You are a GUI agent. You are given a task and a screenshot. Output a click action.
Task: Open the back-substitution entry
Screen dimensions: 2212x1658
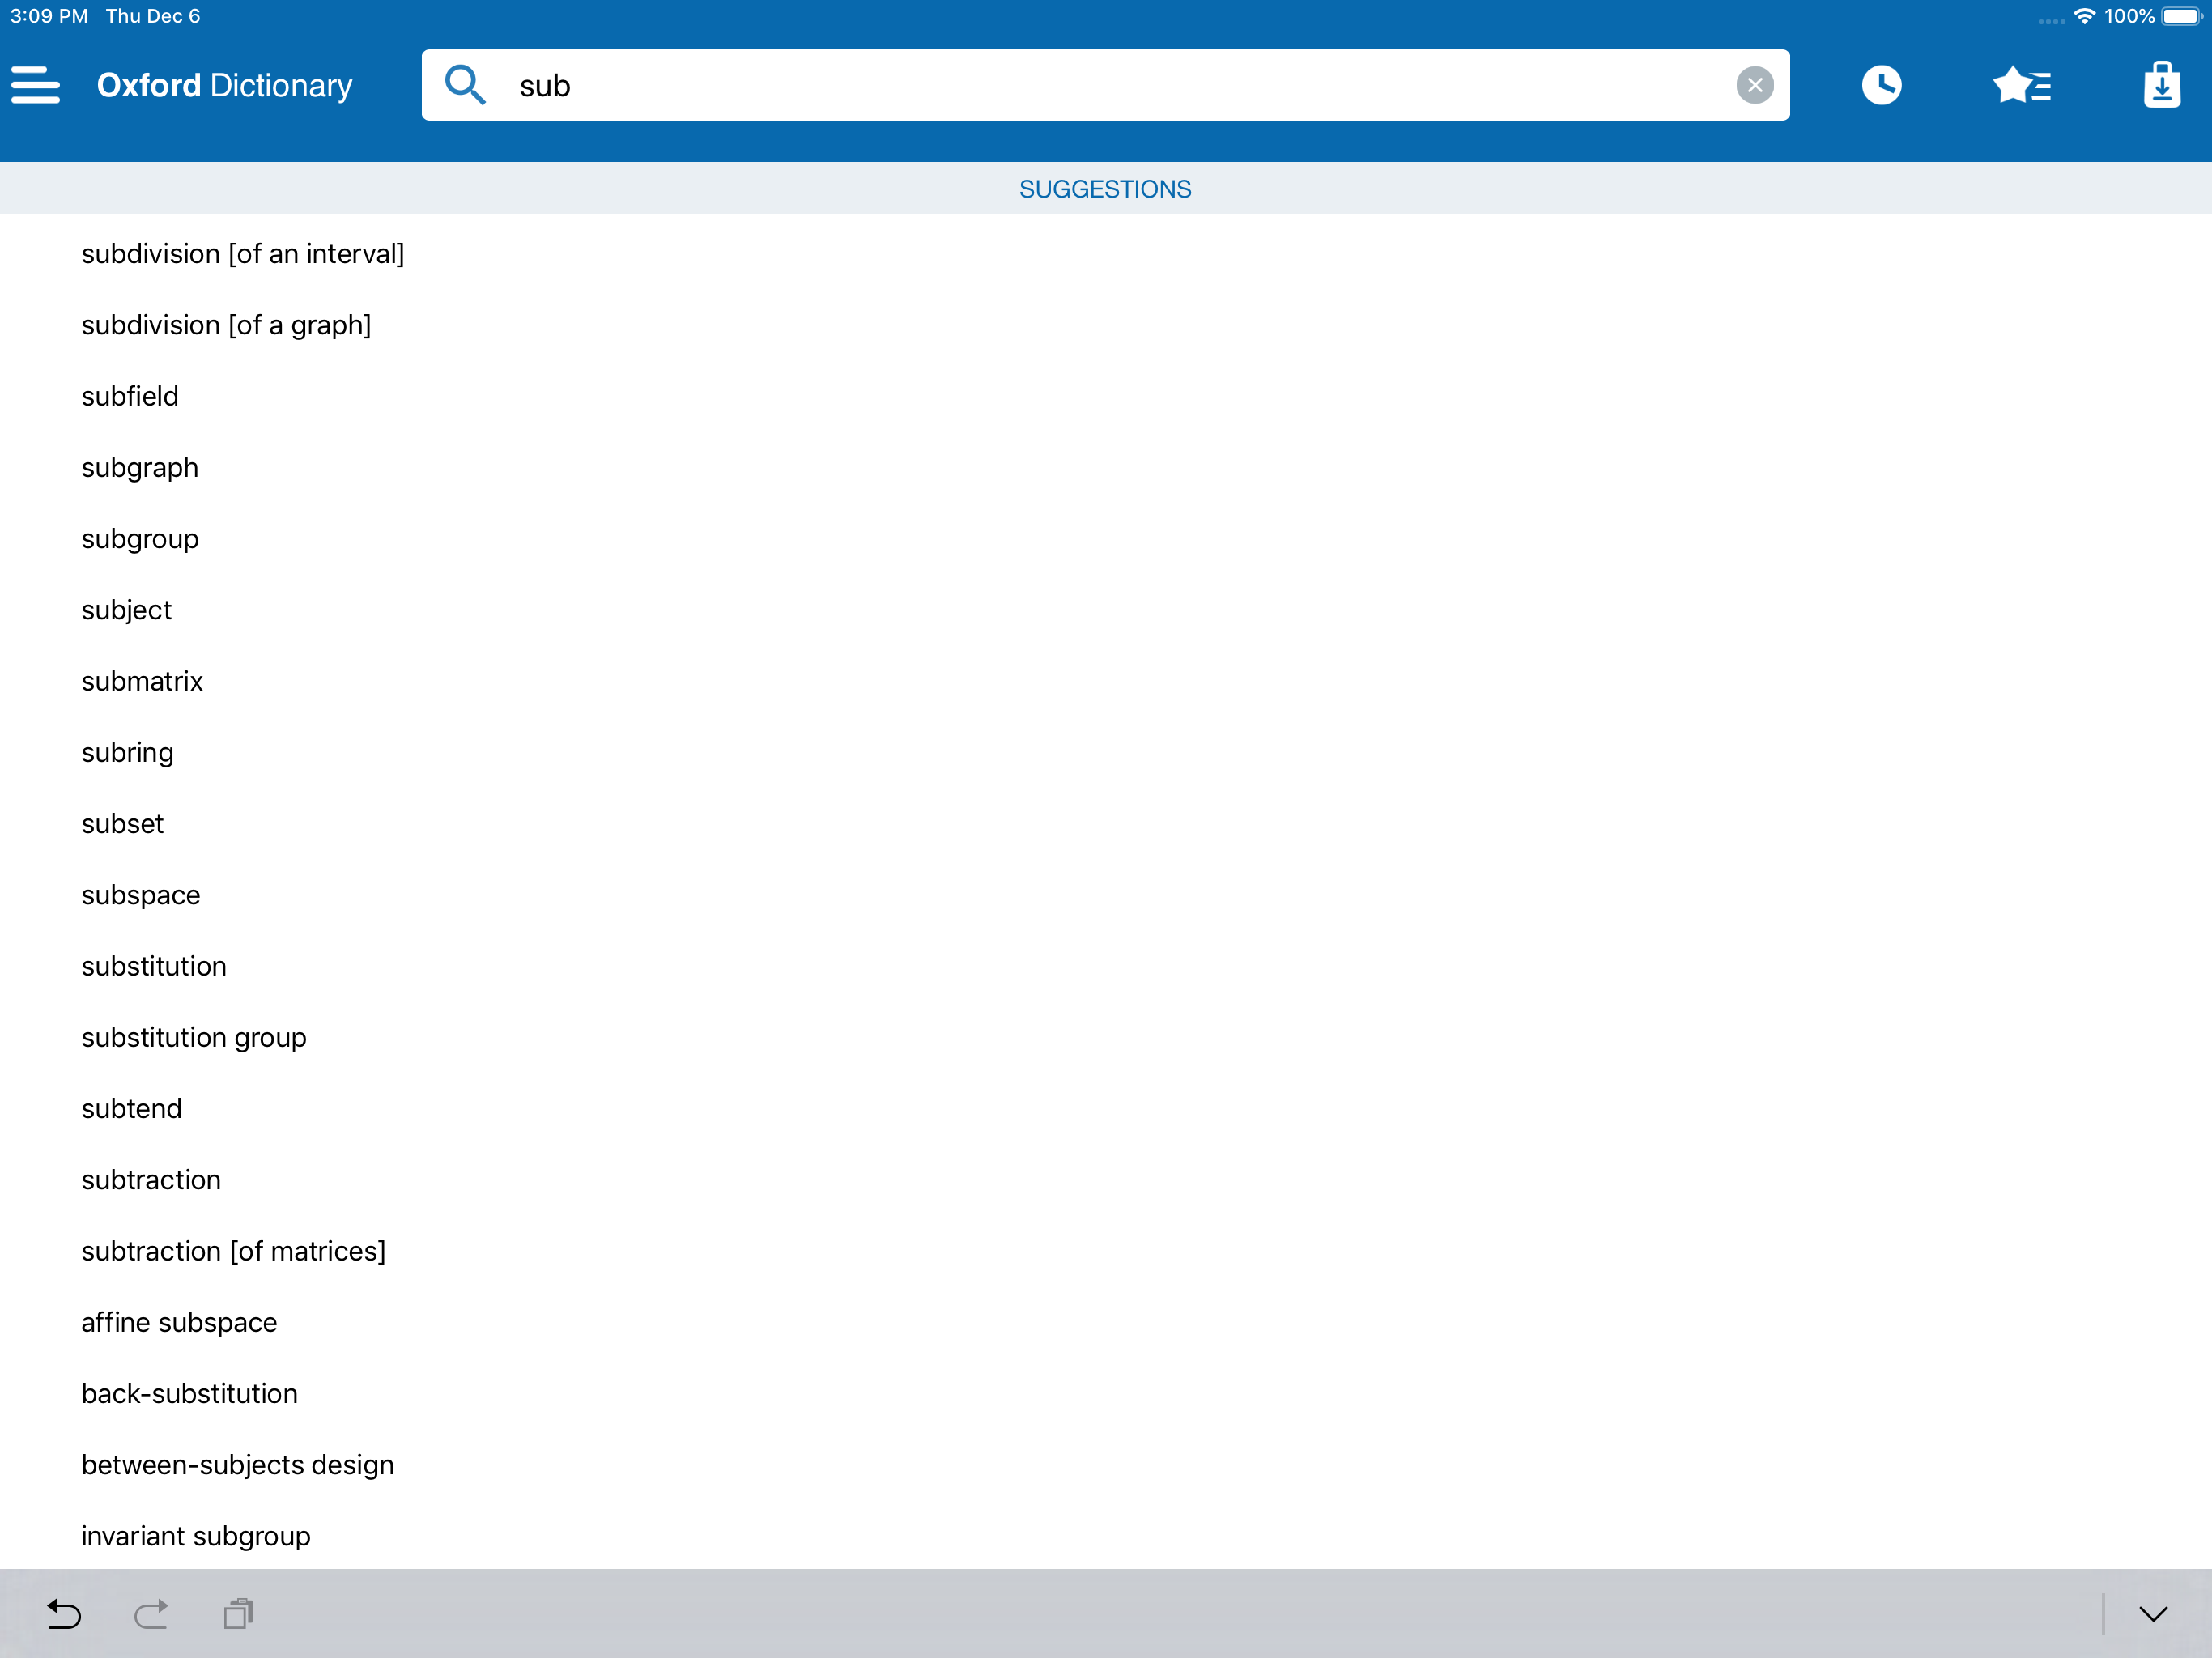point(189,1393)
